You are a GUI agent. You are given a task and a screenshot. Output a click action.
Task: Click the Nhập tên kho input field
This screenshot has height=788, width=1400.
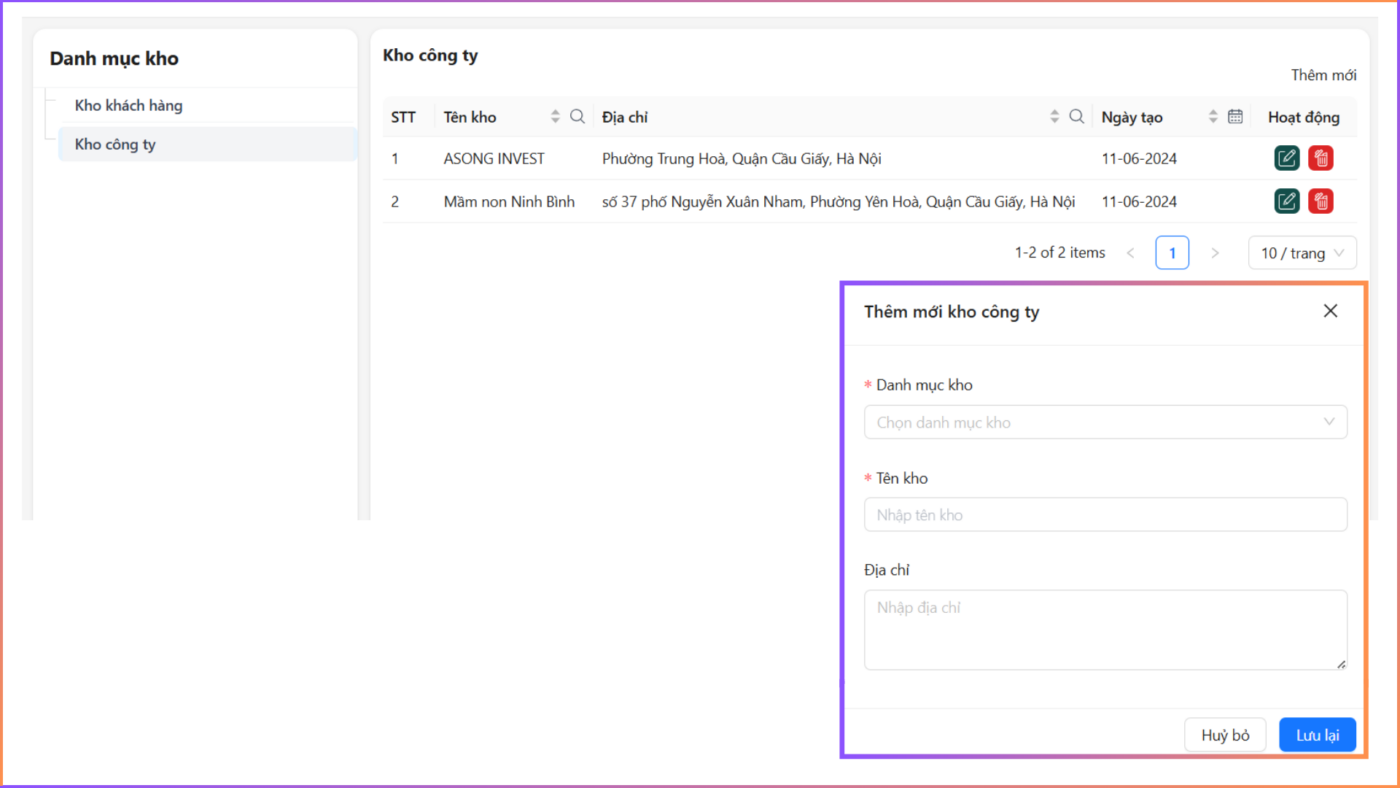1105,515
